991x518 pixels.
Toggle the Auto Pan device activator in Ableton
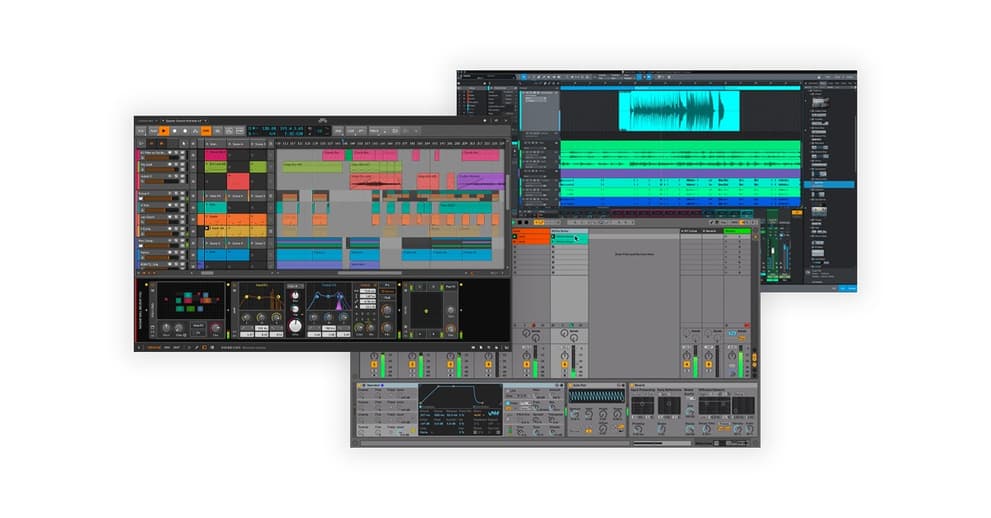571,385
